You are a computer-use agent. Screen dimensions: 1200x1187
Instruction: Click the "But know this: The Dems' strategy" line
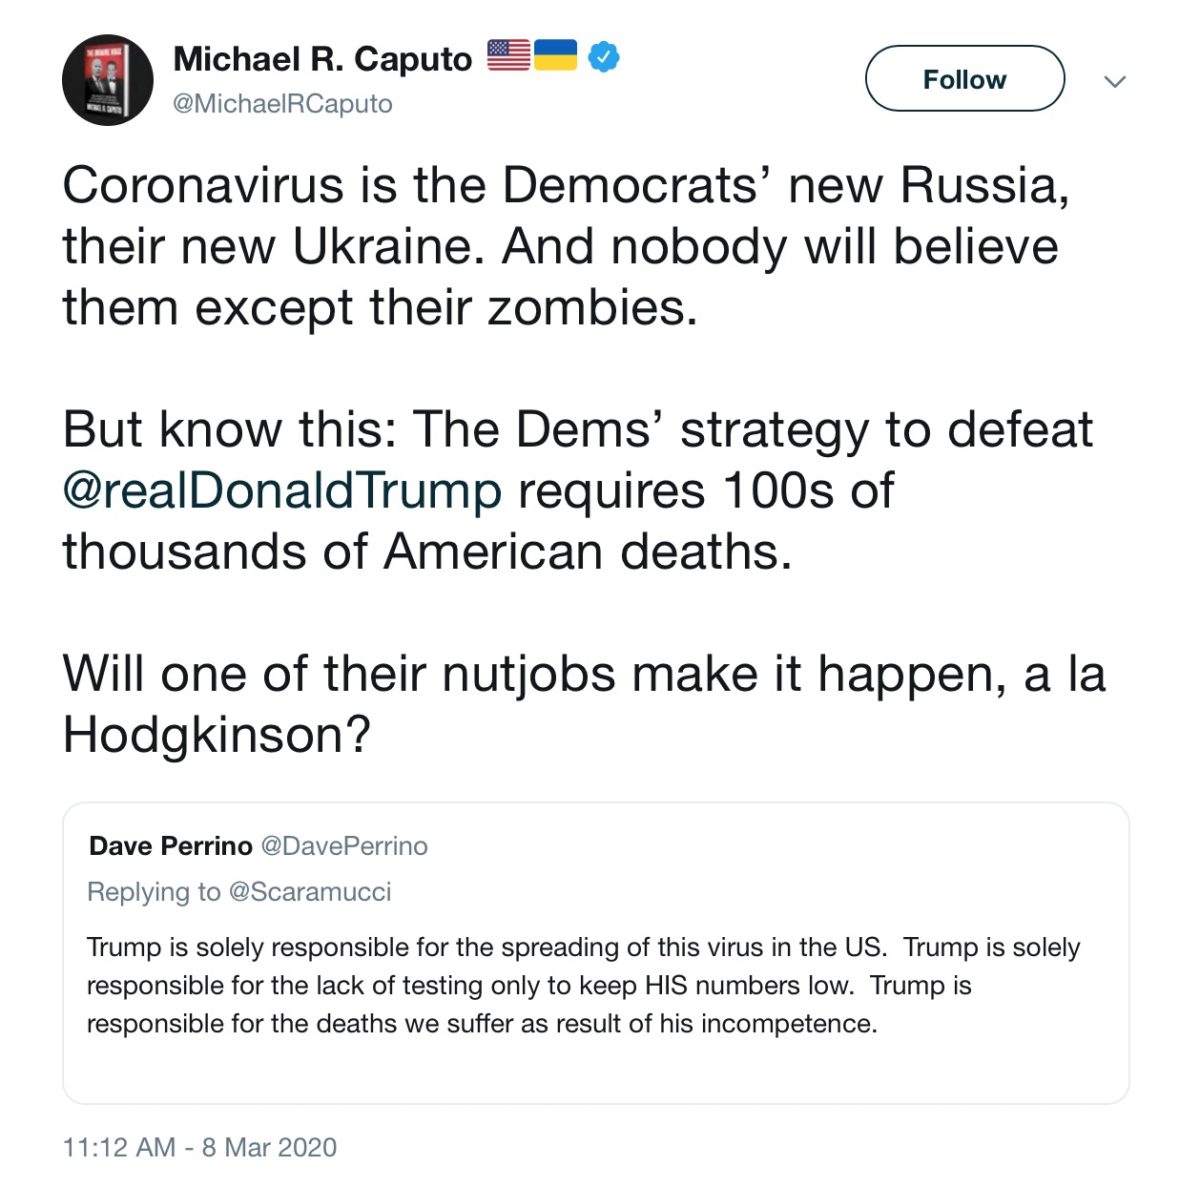pos(577,429)
